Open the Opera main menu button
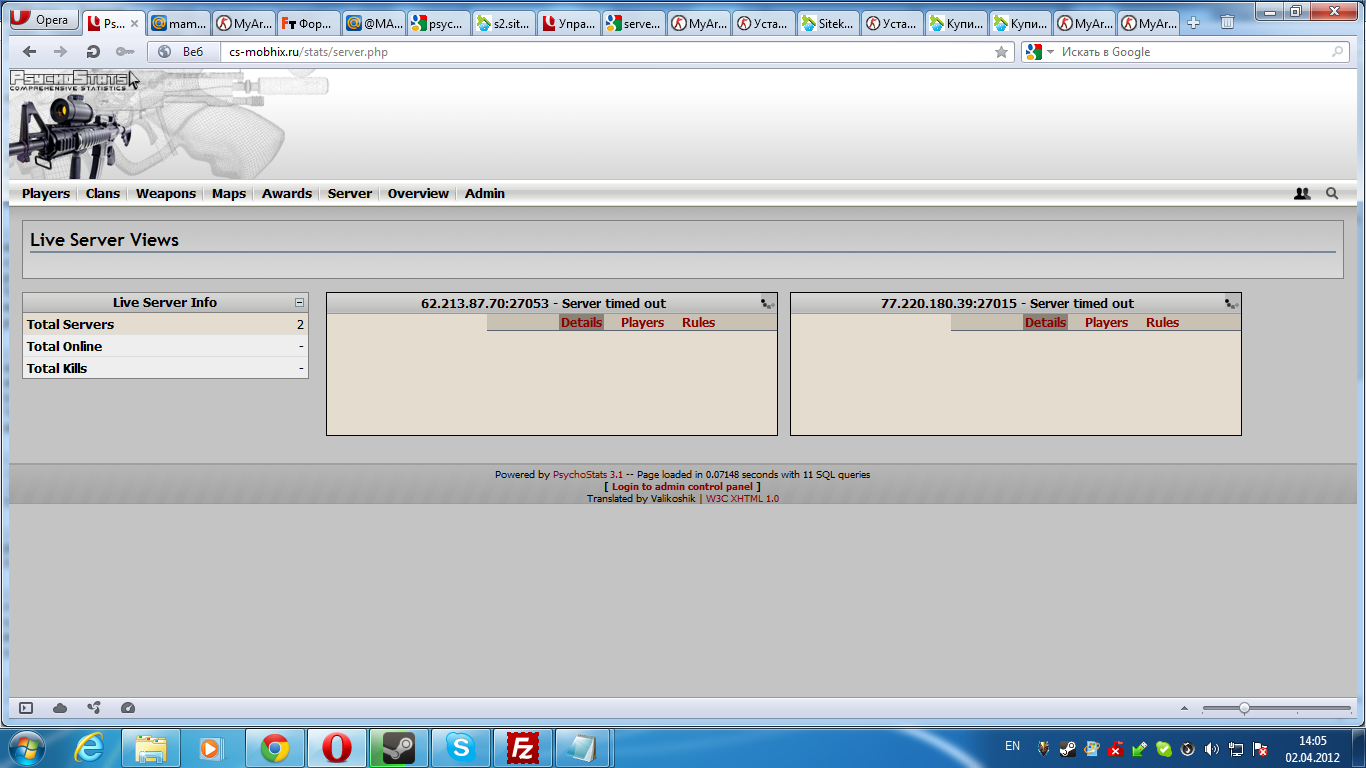This screenshot has height=768, width=1366. (40, 20)
